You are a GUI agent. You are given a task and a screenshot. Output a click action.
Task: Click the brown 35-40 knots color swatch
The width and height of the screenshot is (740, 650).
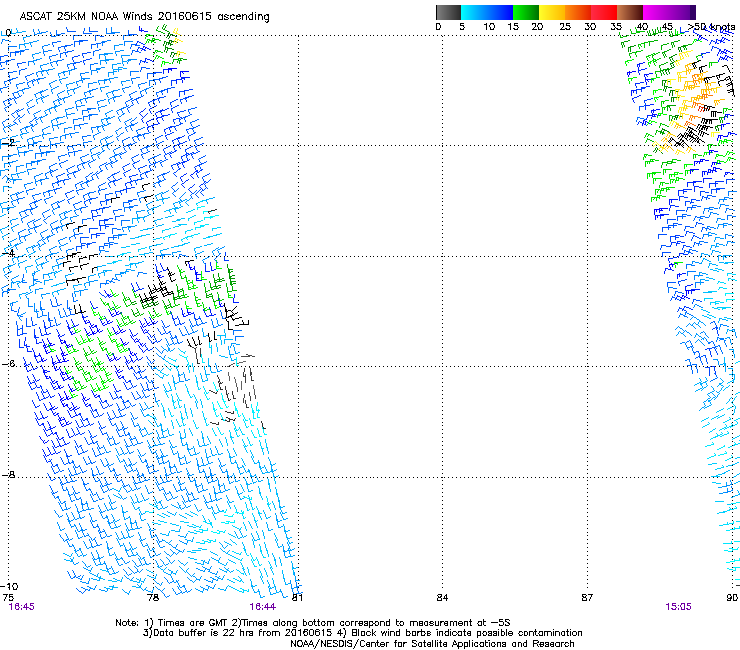coord(630,12)
